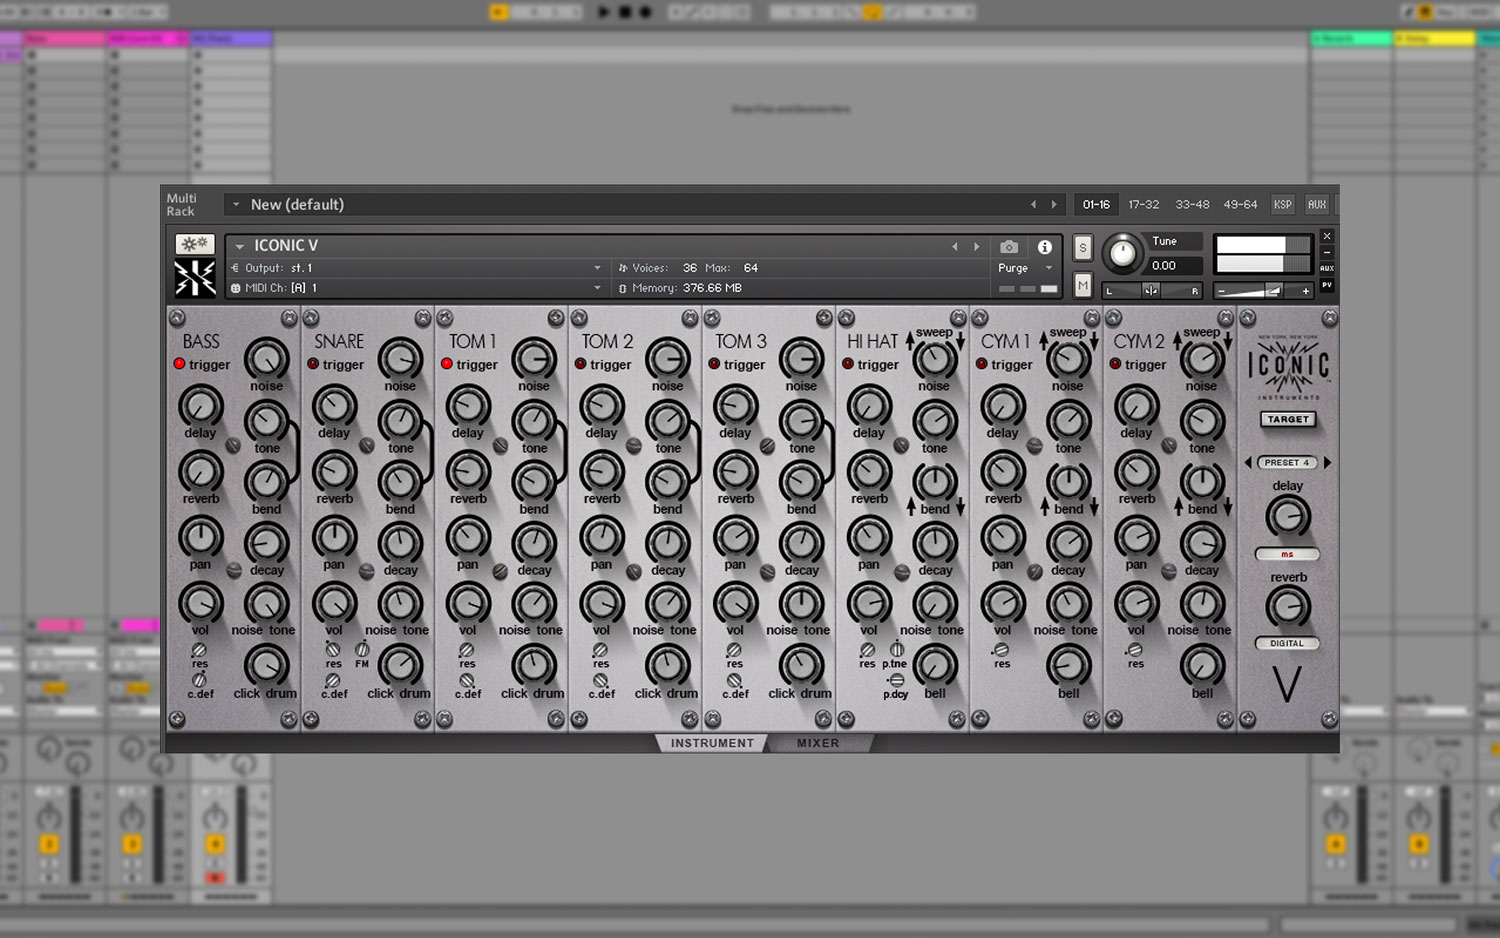Click the HI HAT sweep down arrow
1500x938 pixels.
960,341
